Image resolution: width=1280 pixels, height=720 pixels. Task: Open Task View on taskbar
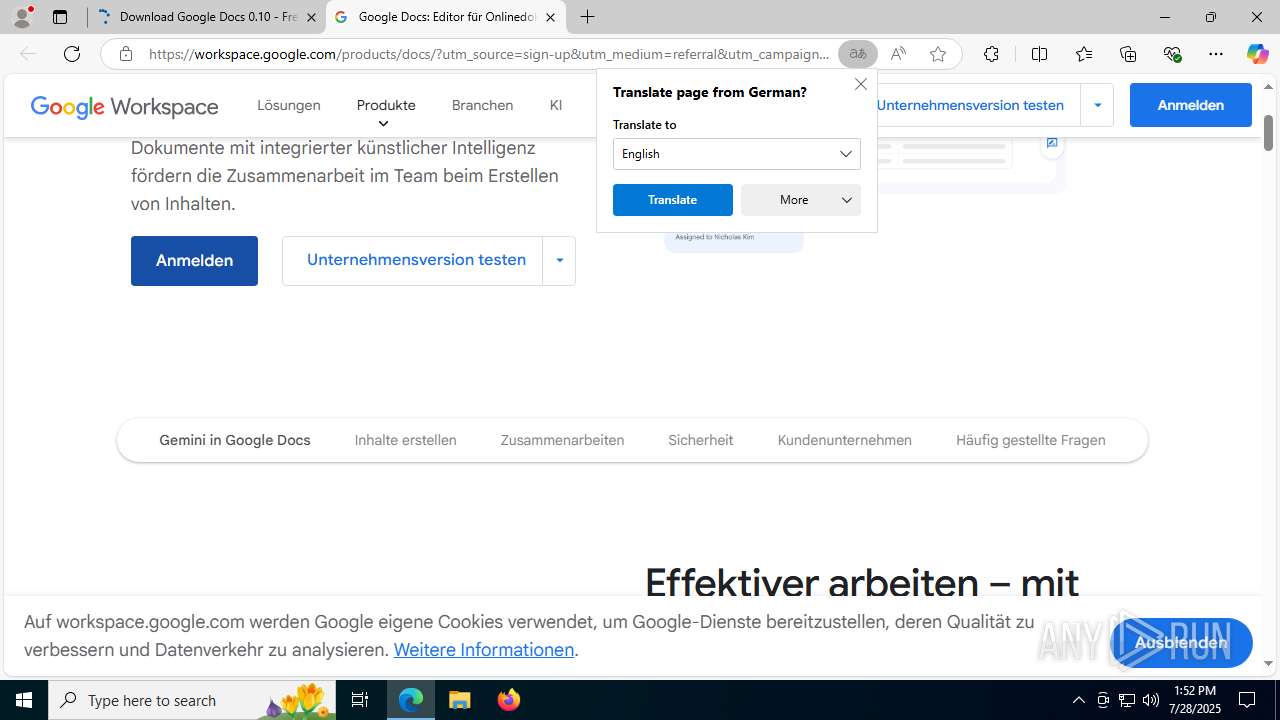[x=360, y=700]
